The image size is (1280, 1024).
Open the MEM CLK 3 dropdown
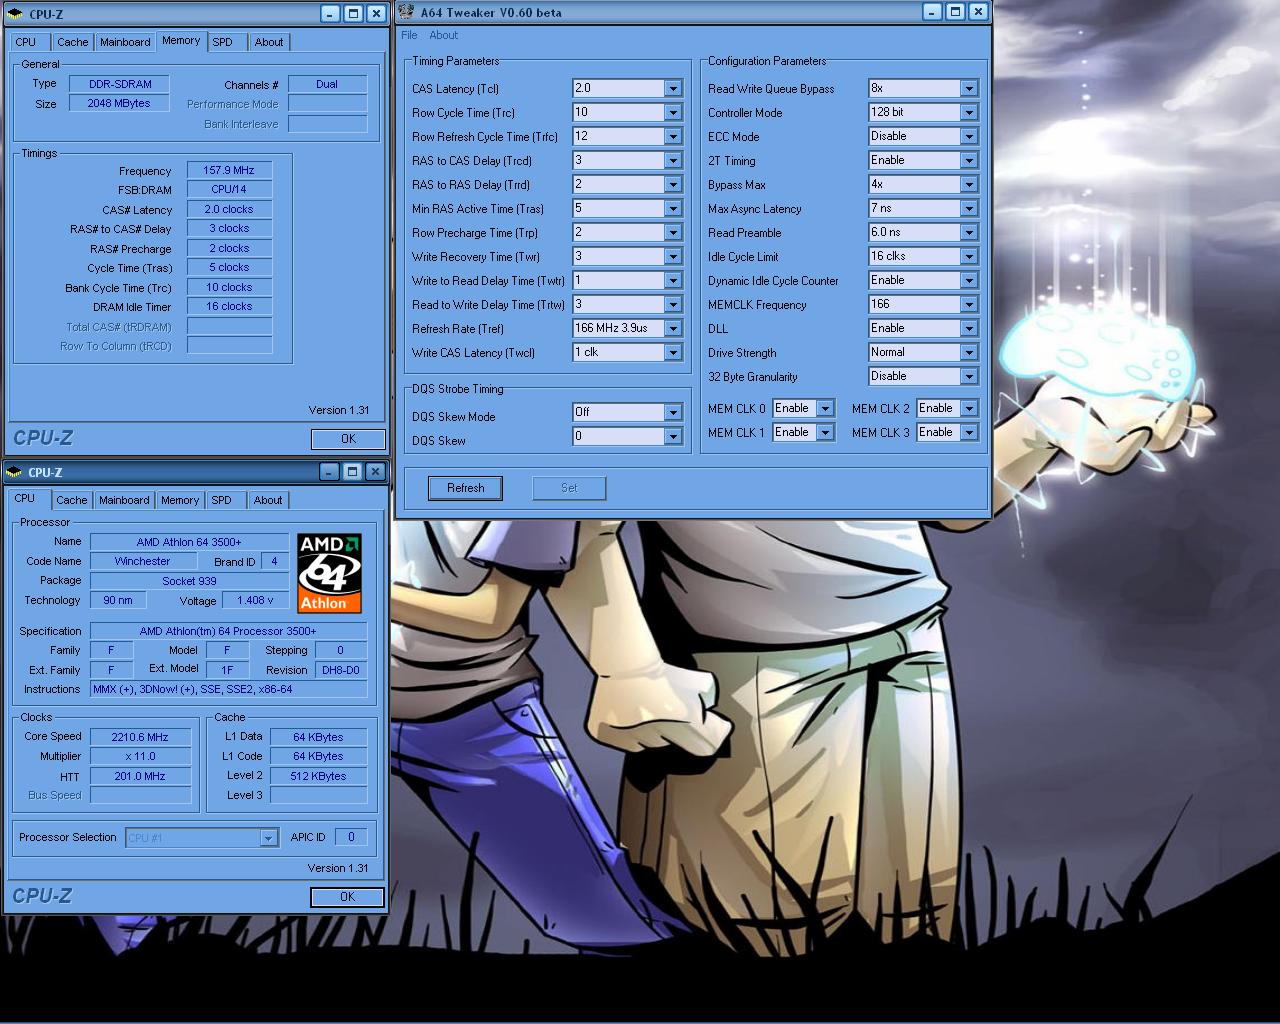(x=969, y=432)
